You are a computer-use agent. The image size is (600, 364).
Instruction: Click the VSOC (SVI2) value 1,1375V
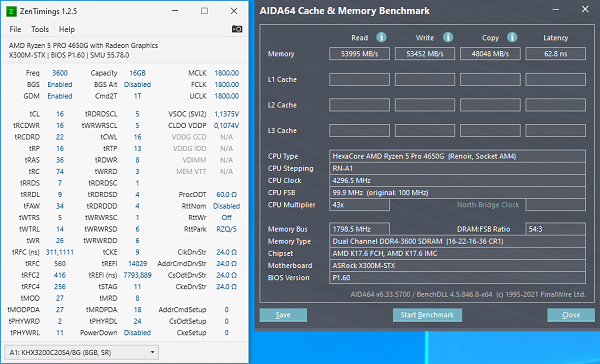tap(227, 114)
